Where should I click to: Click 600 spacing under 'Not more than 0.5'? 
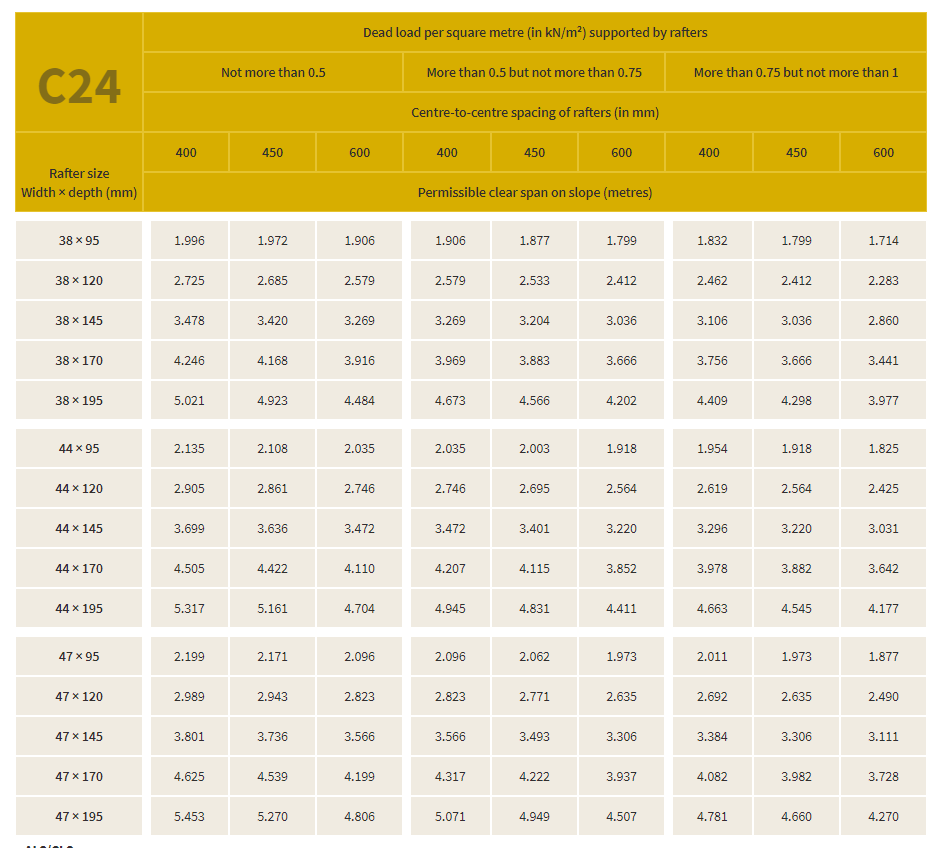pos(359,152)
